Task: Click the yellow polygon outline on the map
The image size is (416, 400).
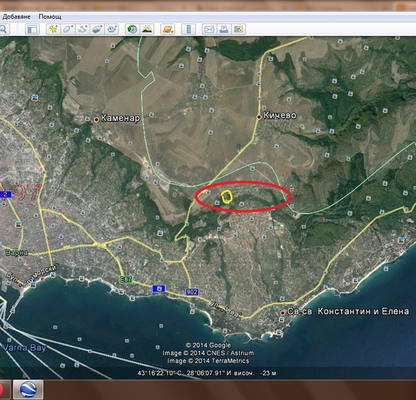Action: click(x=227, y=197)
